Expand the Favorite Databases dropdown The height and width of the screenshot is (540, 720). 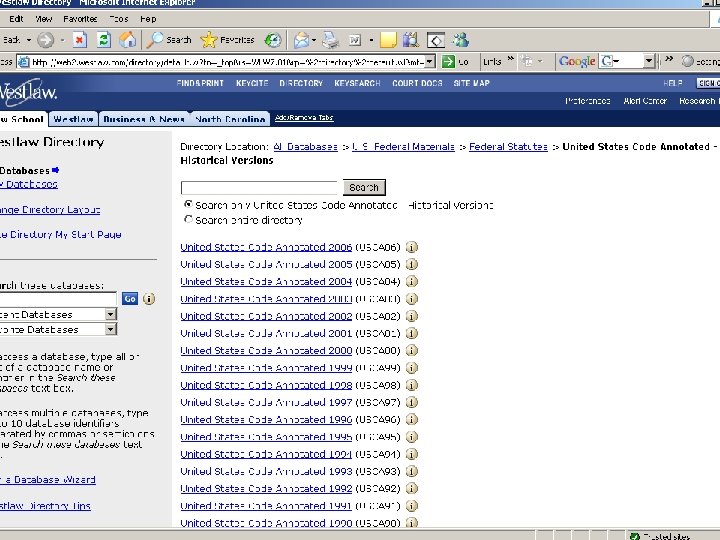tap(111, 329)
